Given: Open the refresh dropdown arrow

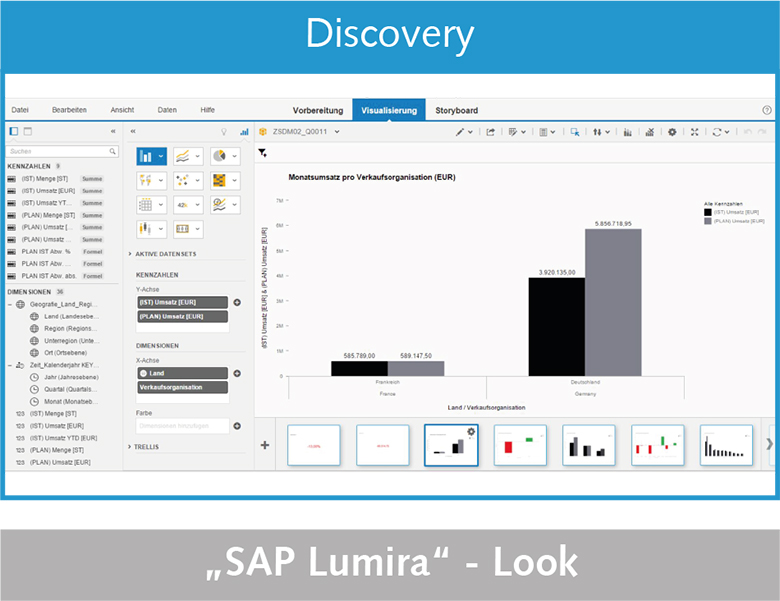Looking at the screenshot, I should 727,132.
